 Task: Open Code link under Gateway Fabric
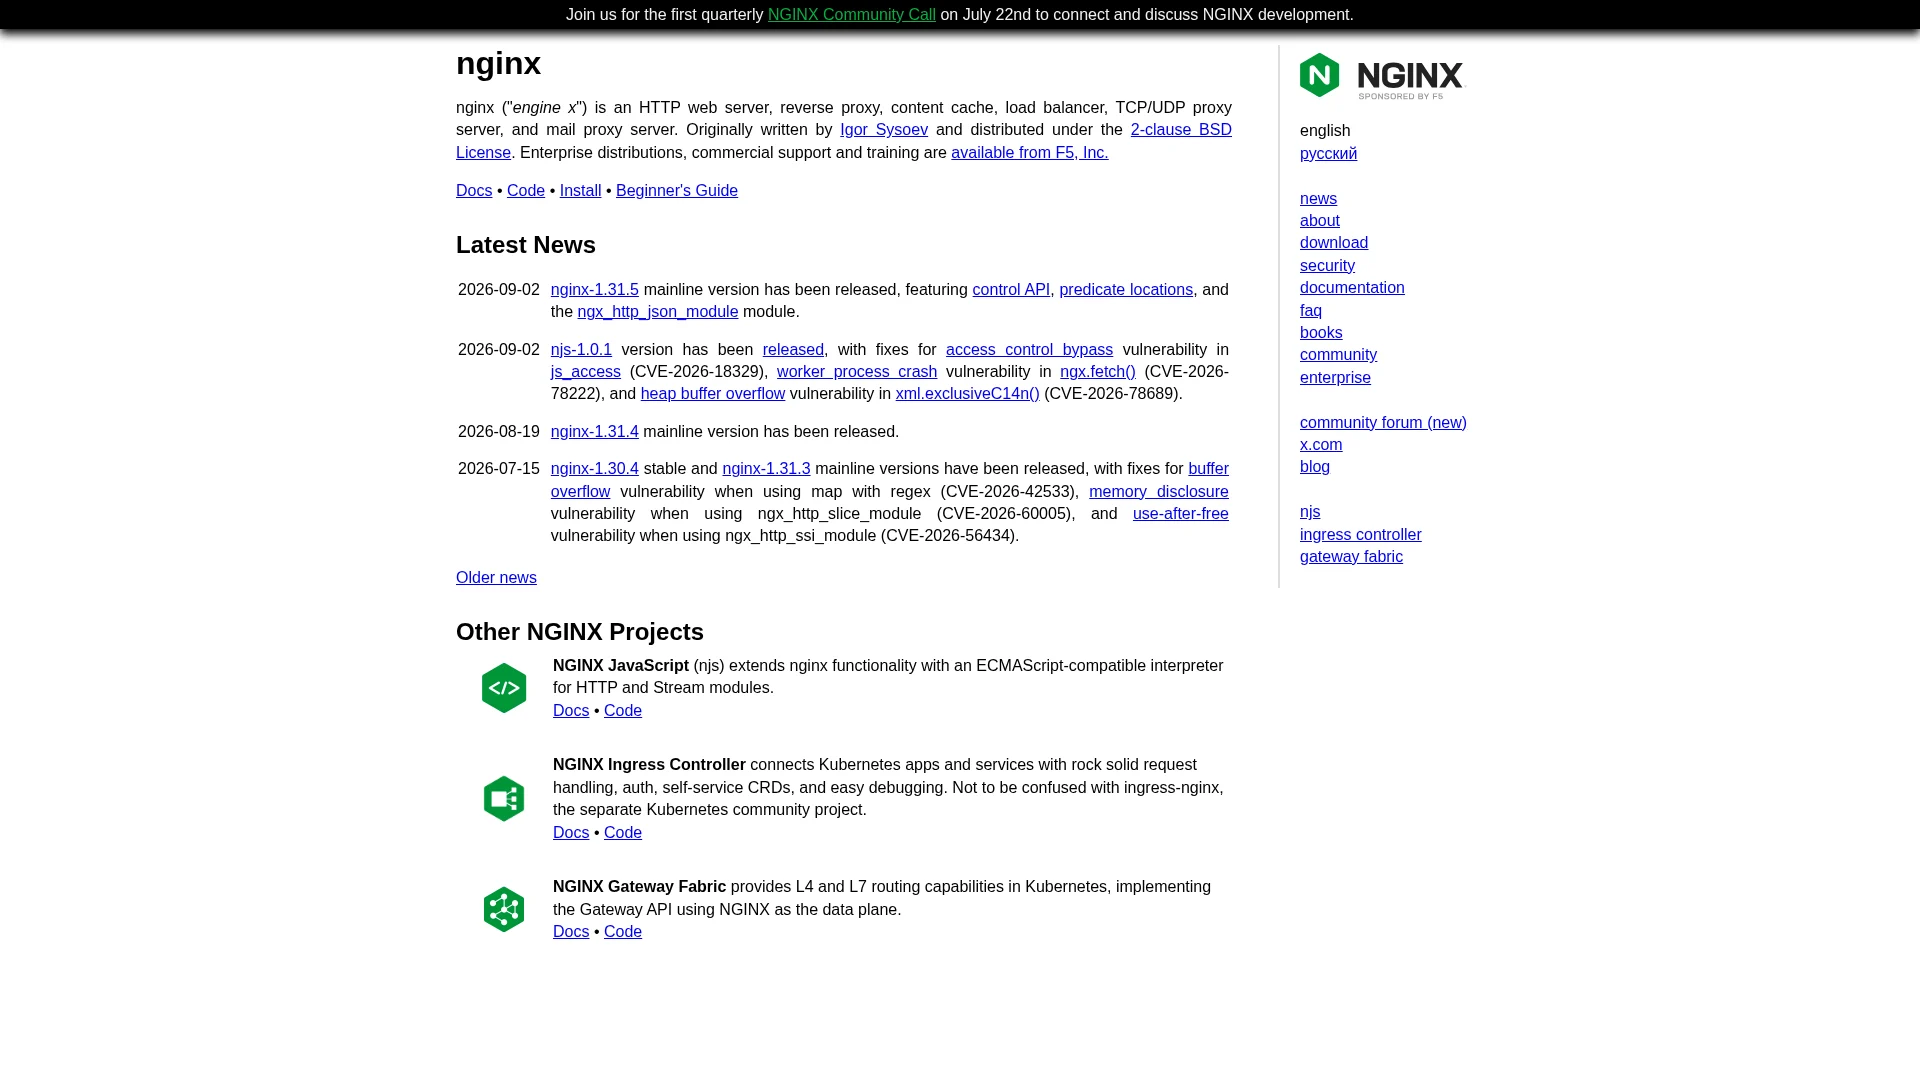pos(623,932)
